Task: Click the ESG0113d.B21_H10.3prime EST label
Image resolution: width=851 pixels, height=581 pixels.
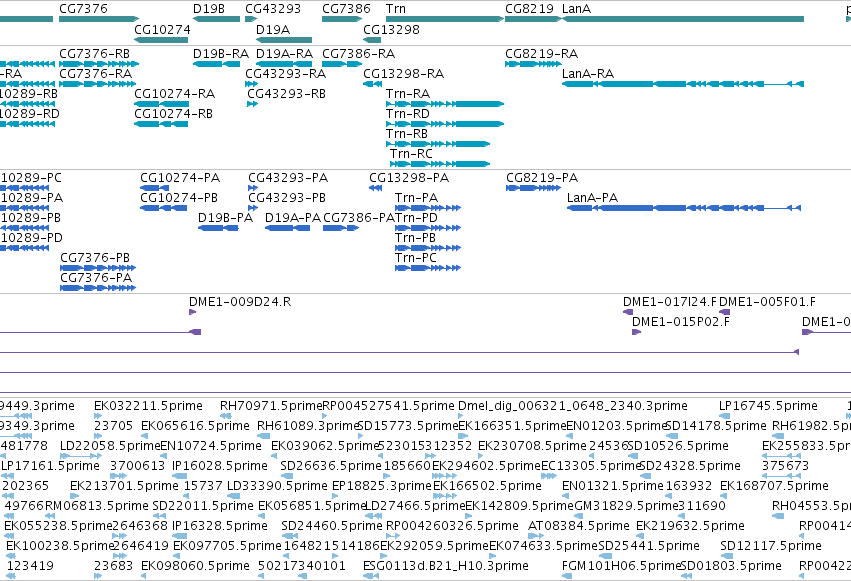Action: pos(446,566)
